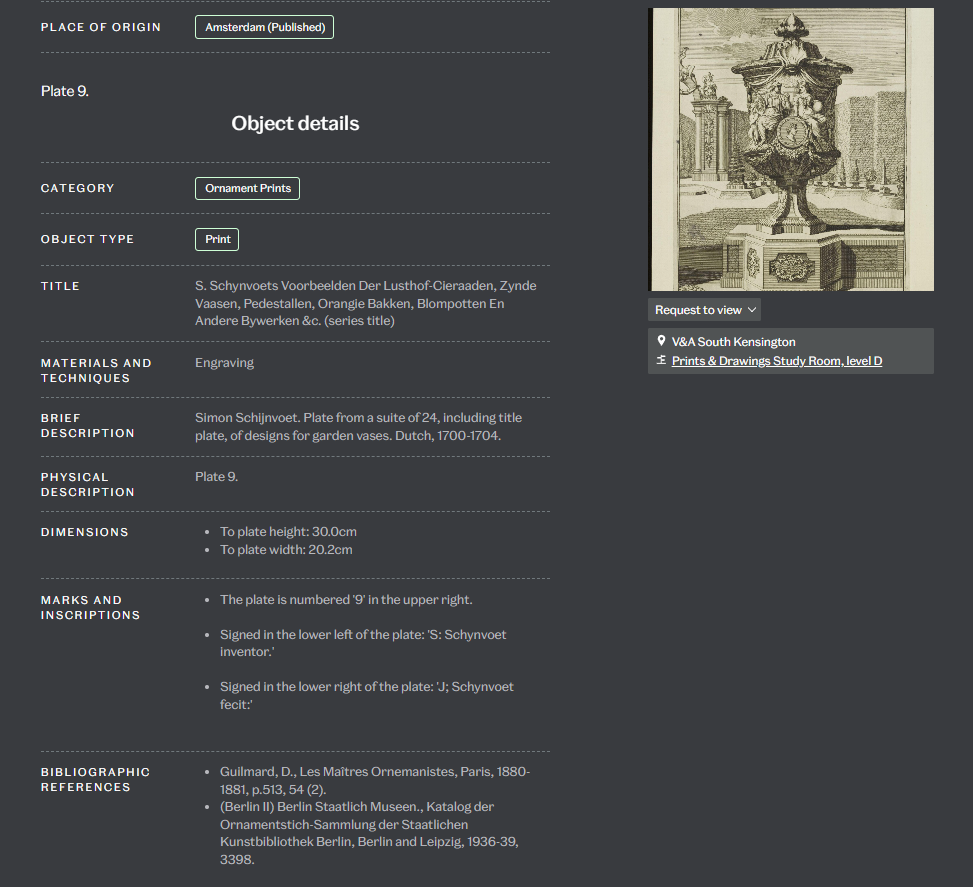Open the Request to view dropdown

[x=703, y=310]
